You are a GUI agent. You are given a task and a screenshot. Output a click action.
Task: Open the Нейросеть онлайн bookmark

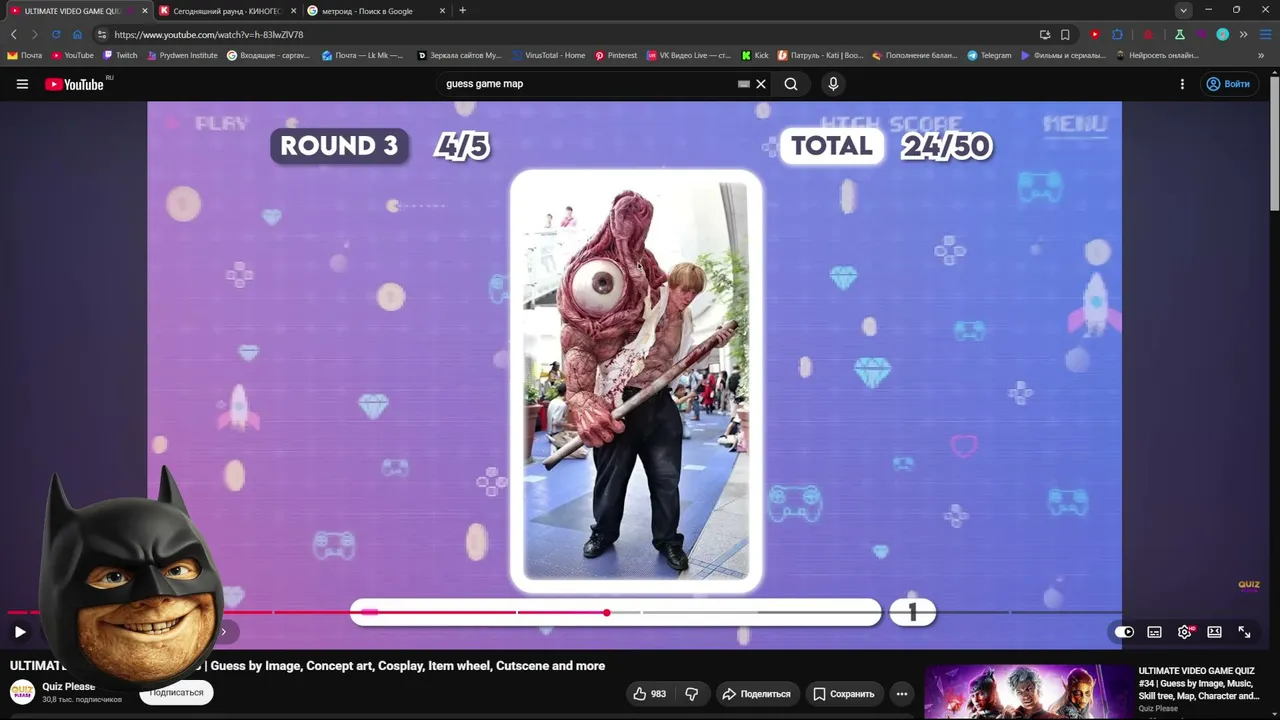pyautogui.click(x=1157, y=55)
